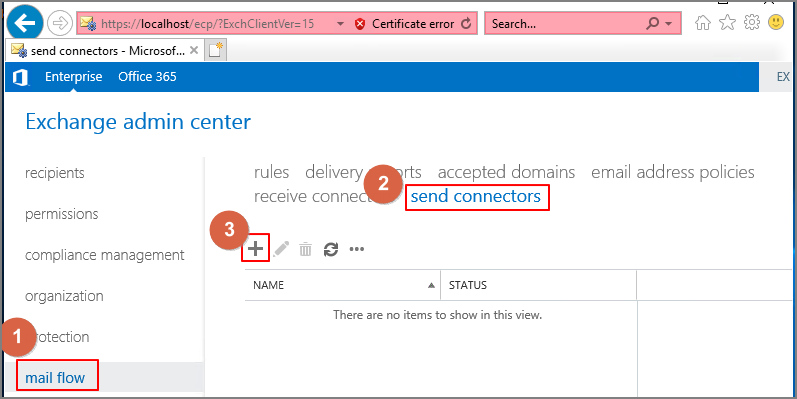Go to the accepted domains tab
The width and height of the screenshot is (797, 399).
(506, 172)
